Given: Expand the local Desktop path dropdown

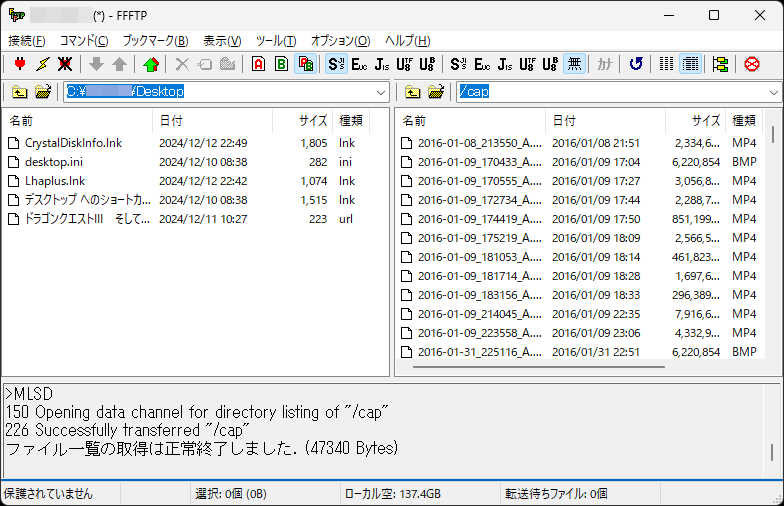Looking at the screenshot, I should 380,92.
